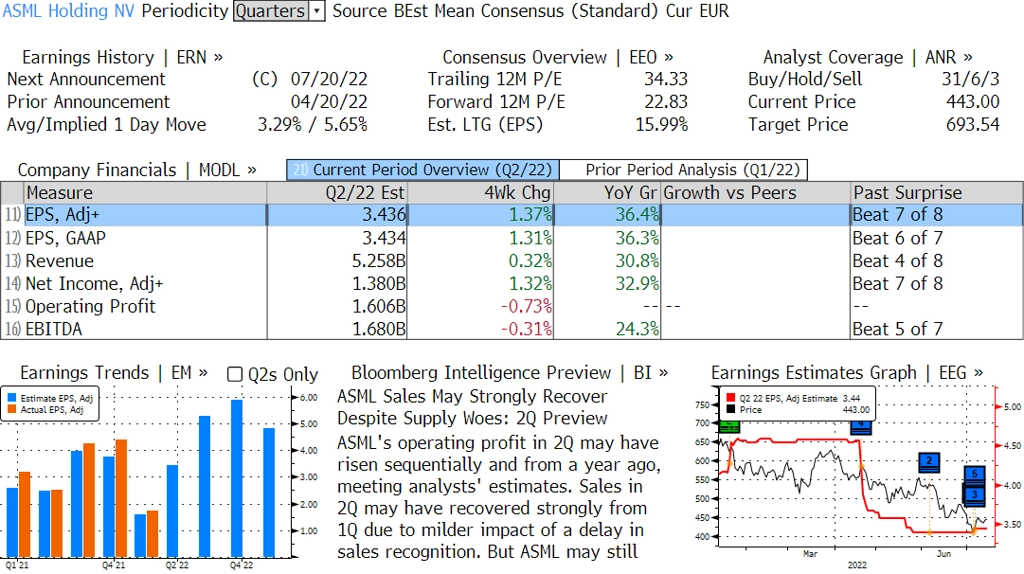Click the Measure column header
The image size is (1024, 574).
[145, 193]
